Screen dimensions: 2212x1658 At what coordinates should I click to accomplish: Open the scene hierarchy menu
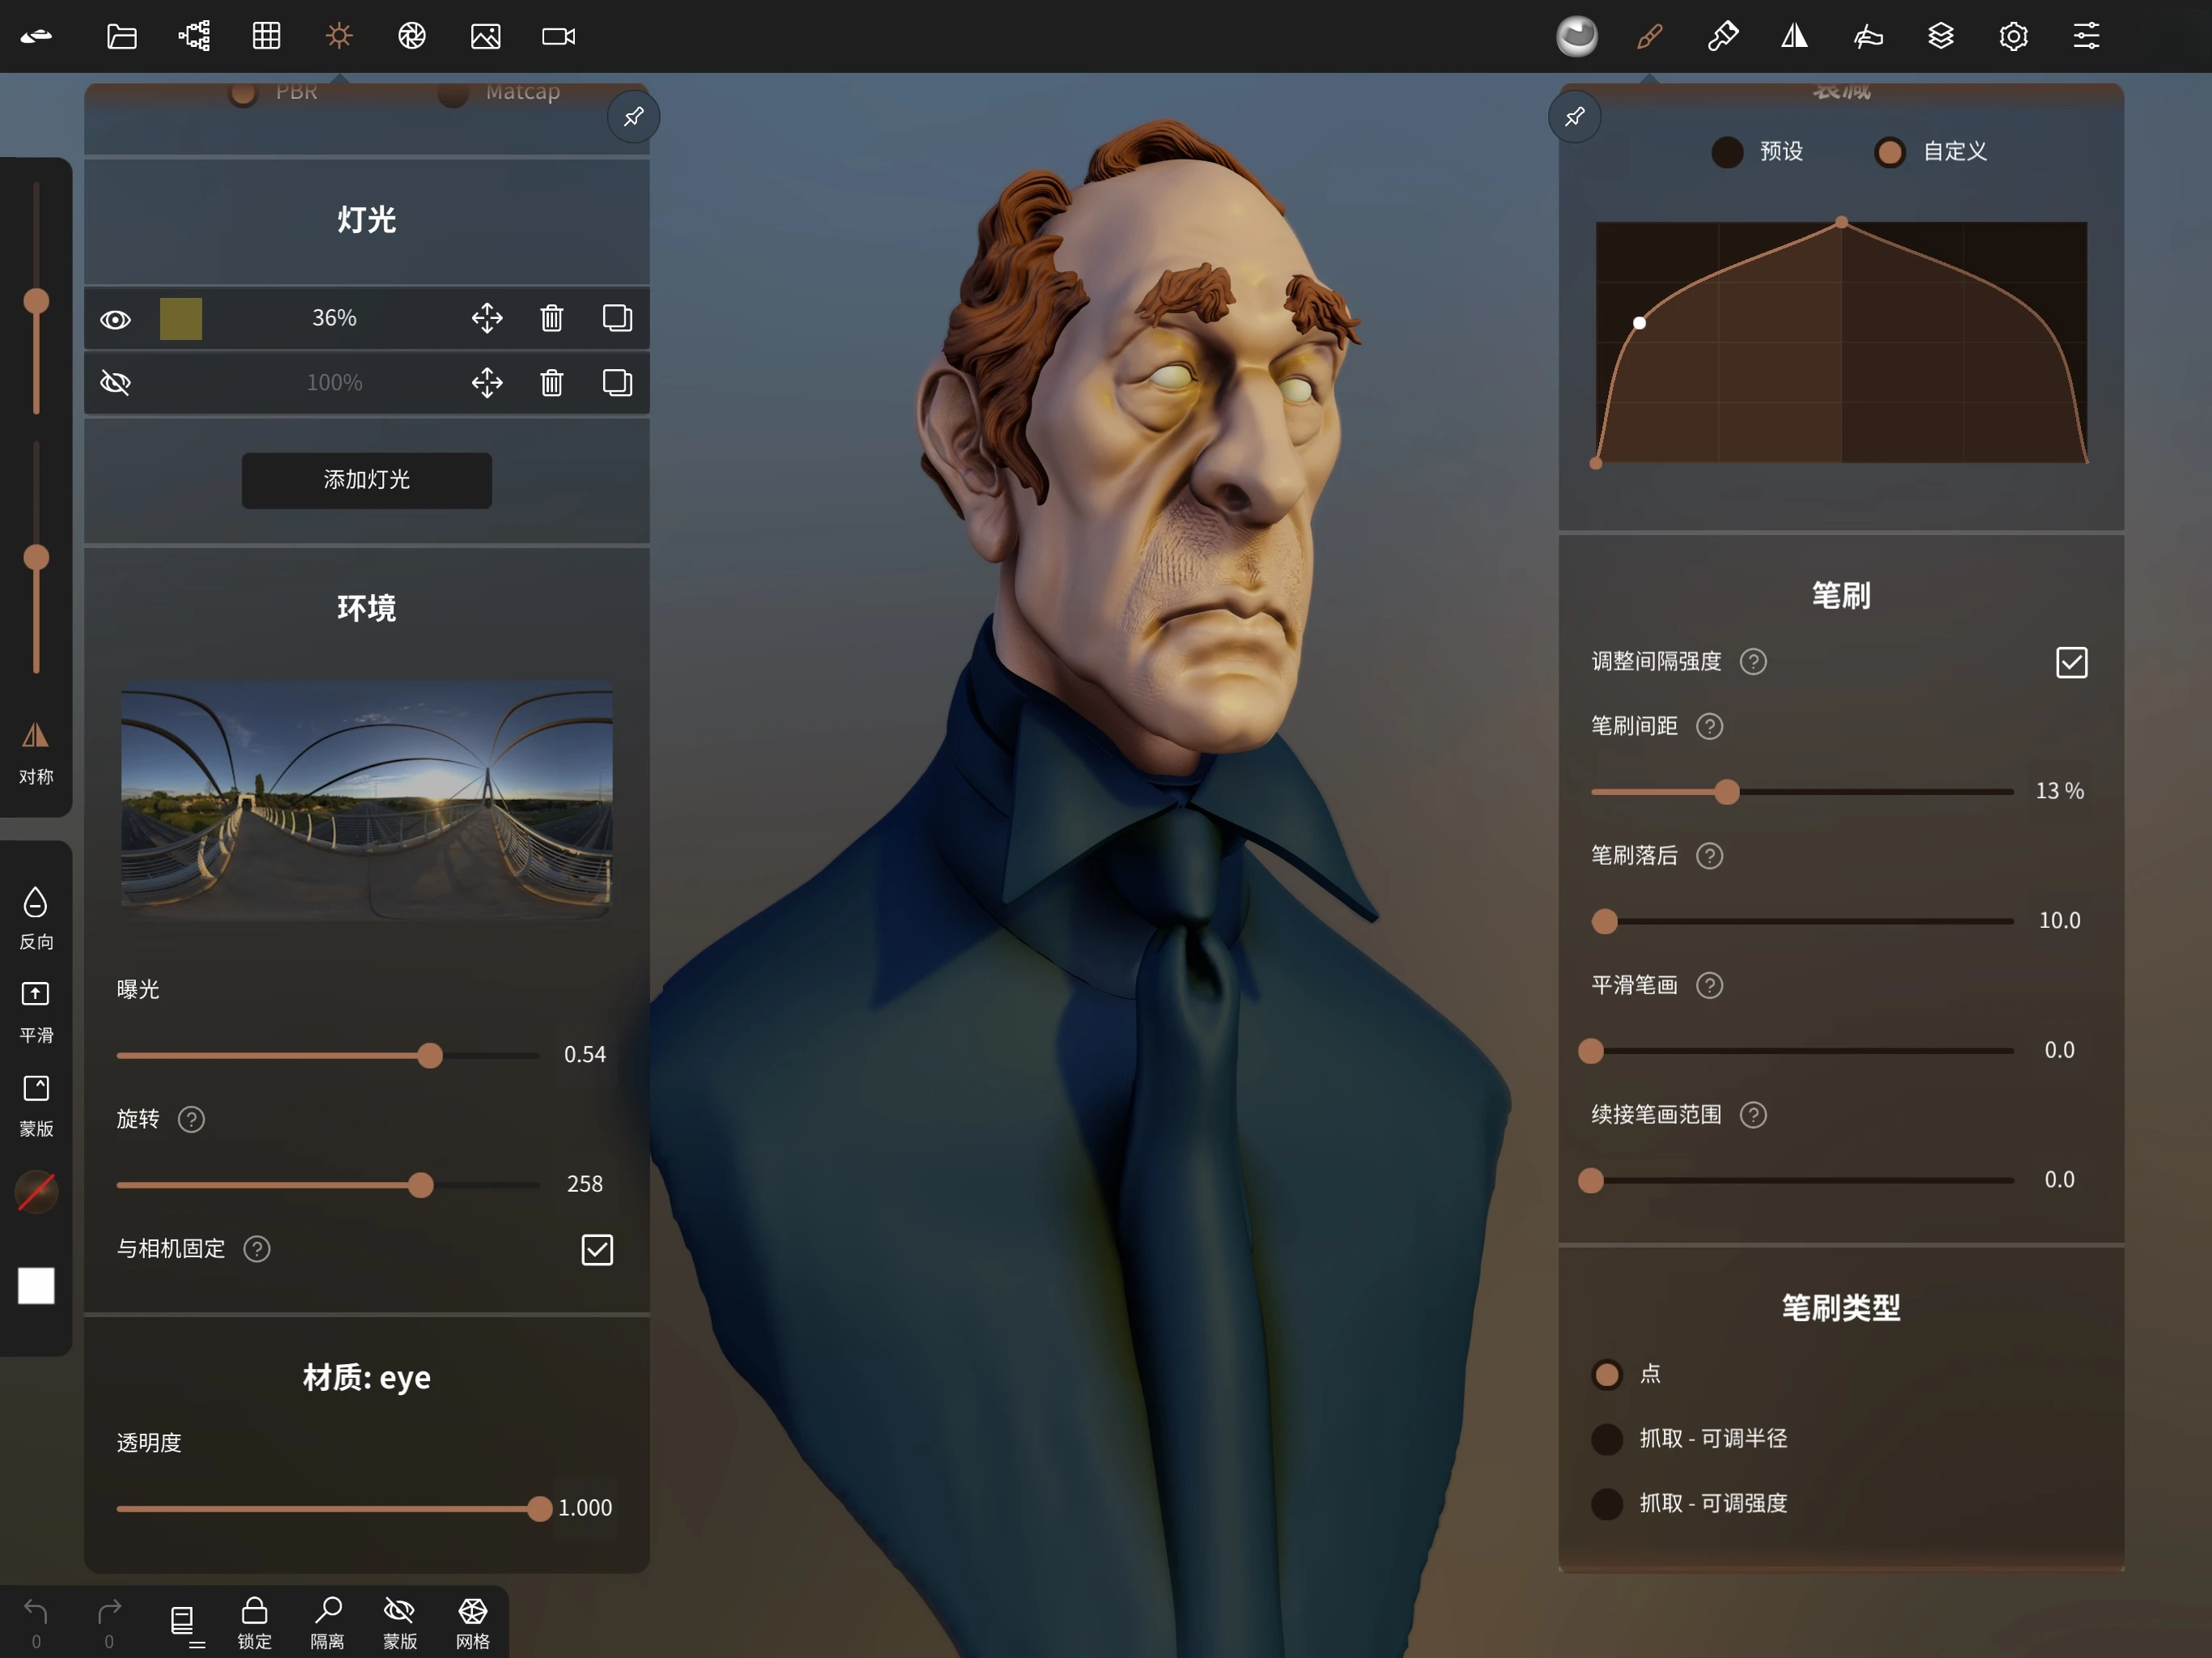click(x=194, y=37)
